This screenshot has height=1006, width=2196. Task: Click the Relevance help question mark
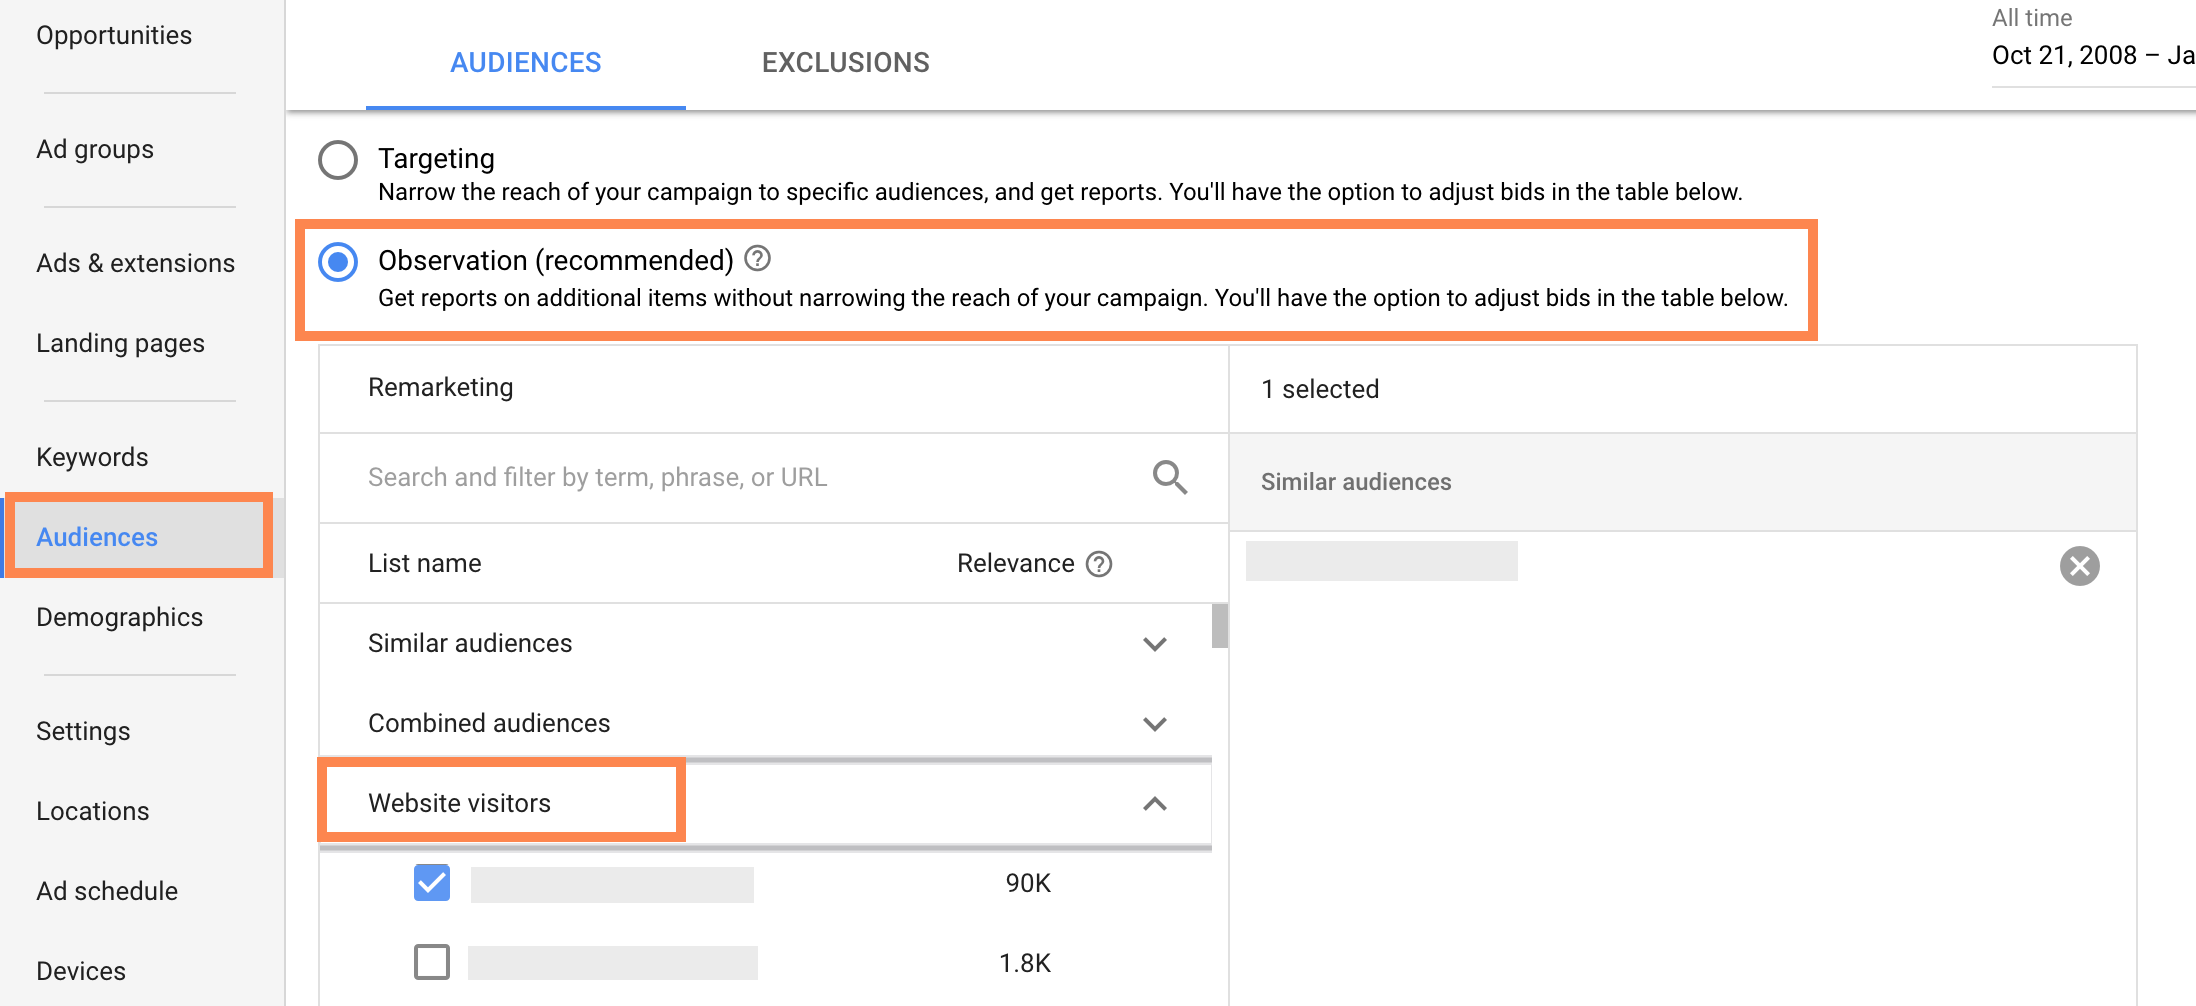point(1099,563)
